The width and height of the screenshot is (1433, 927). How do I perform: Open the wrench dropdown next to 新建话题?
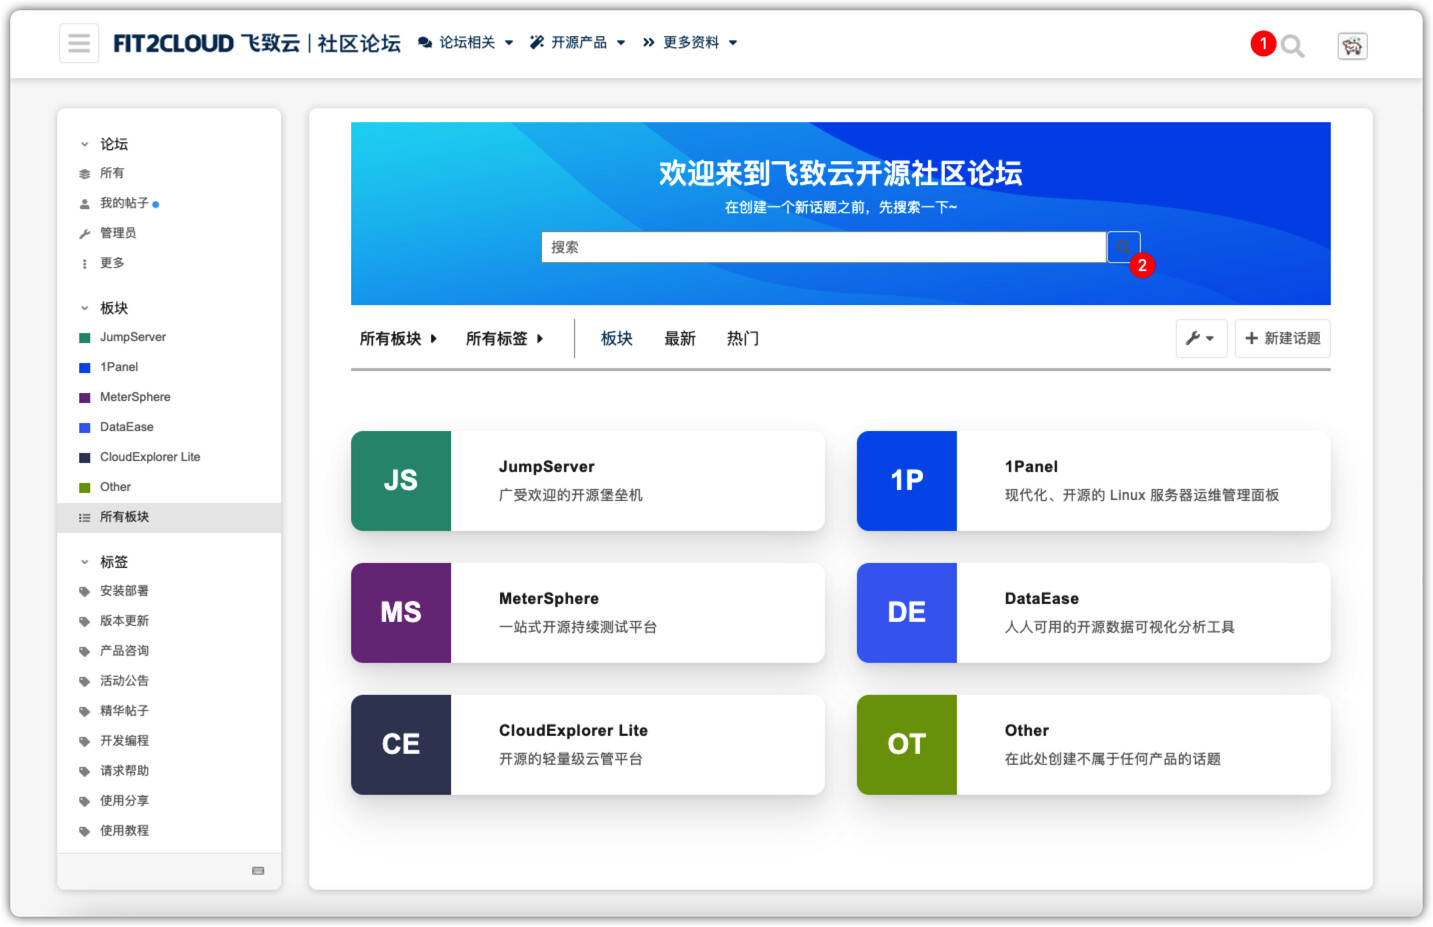point(1201,338)
